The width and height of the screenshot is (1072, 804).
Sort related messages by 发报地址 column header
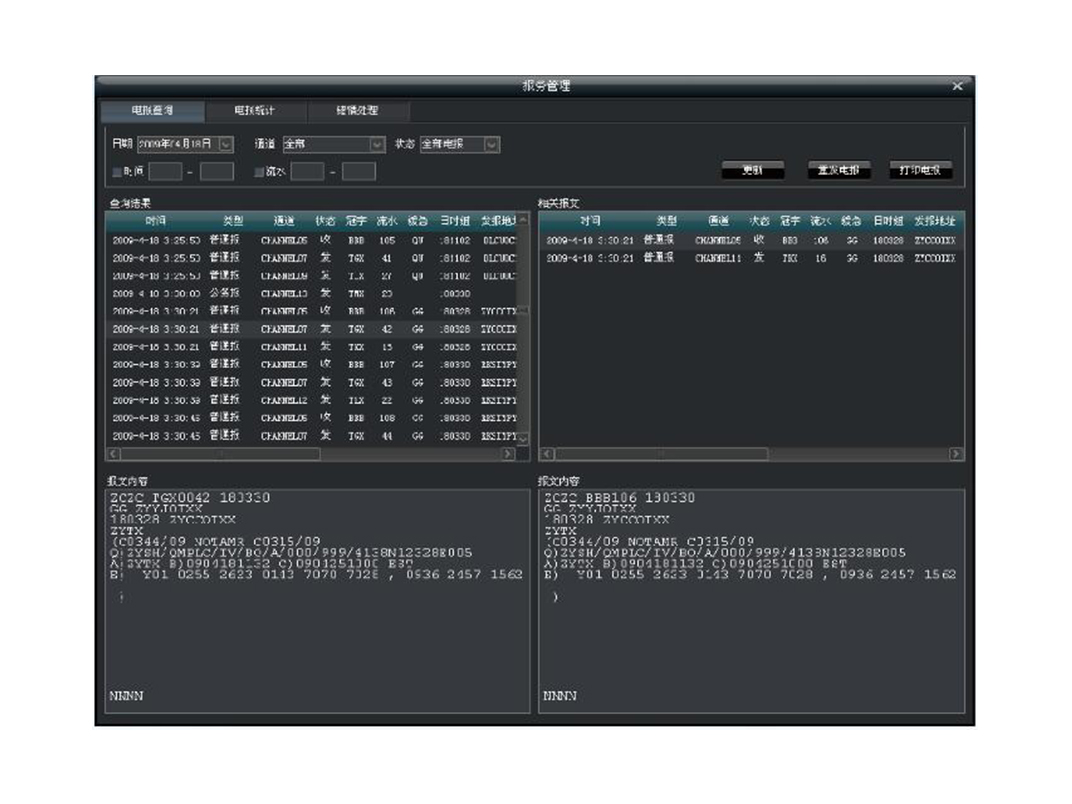(x=935, y=221)
